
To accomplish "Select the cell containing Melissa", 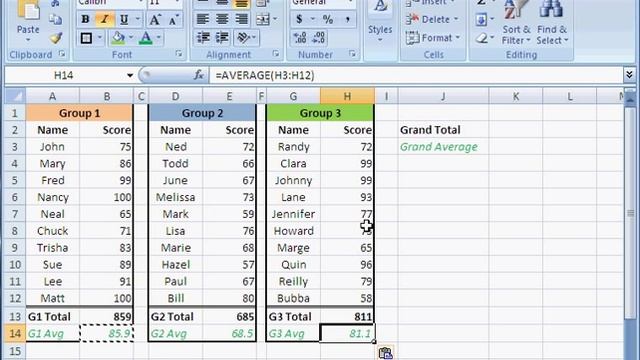I will point(176,197).
